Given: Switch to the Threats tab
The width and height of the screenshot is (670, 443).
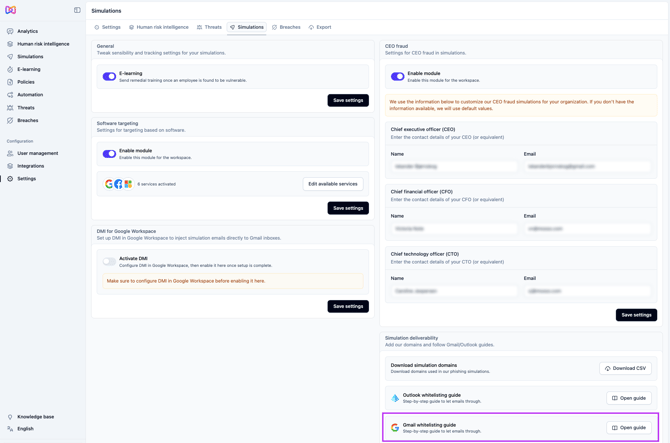Looking at the screenshot, I should (x=209, y=27).
